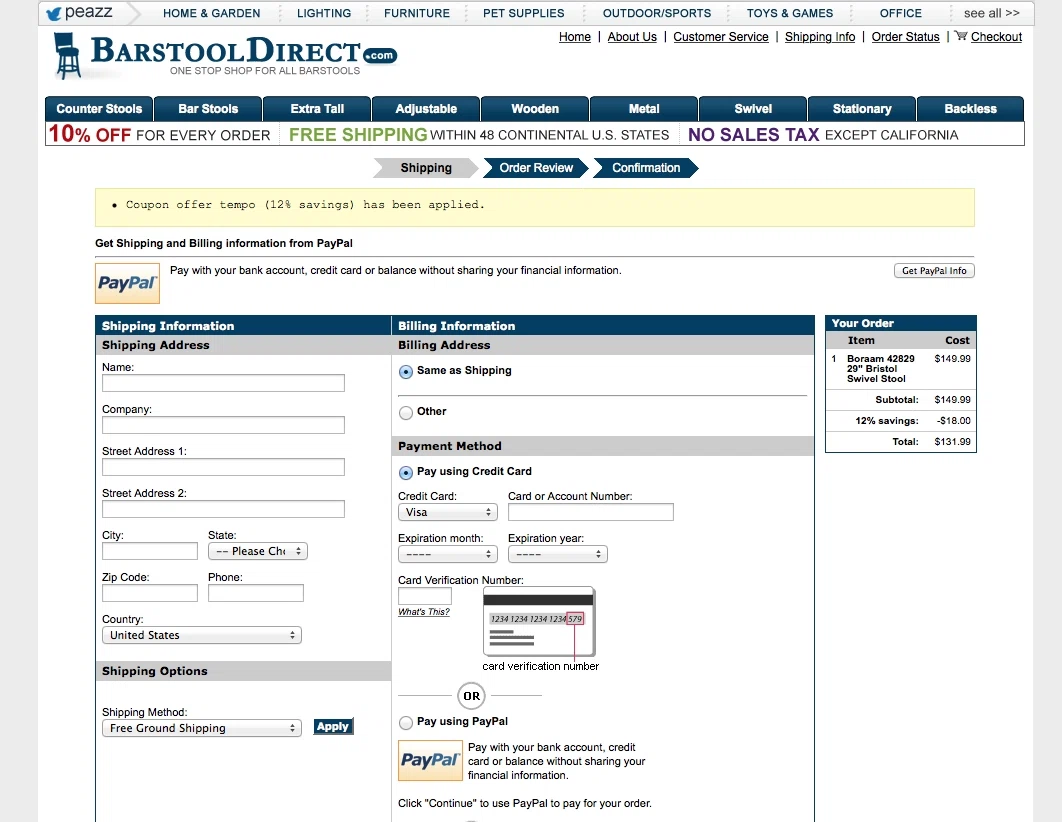Image resolution: width=1062 pixels, height=822 pixels.
Task: Click the Card Verification Number field
Action: pos(425,596)
